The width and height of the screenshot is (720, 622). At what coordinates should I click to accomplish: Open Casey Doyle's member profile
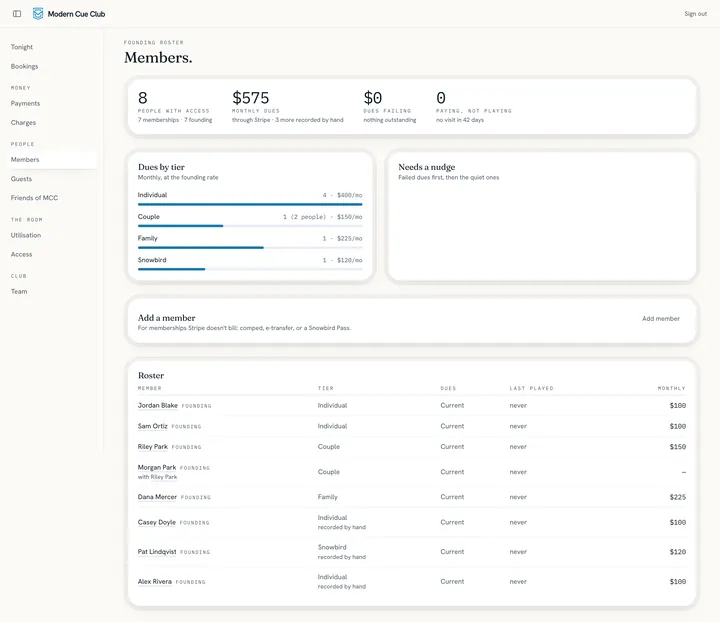coord(157,522)
